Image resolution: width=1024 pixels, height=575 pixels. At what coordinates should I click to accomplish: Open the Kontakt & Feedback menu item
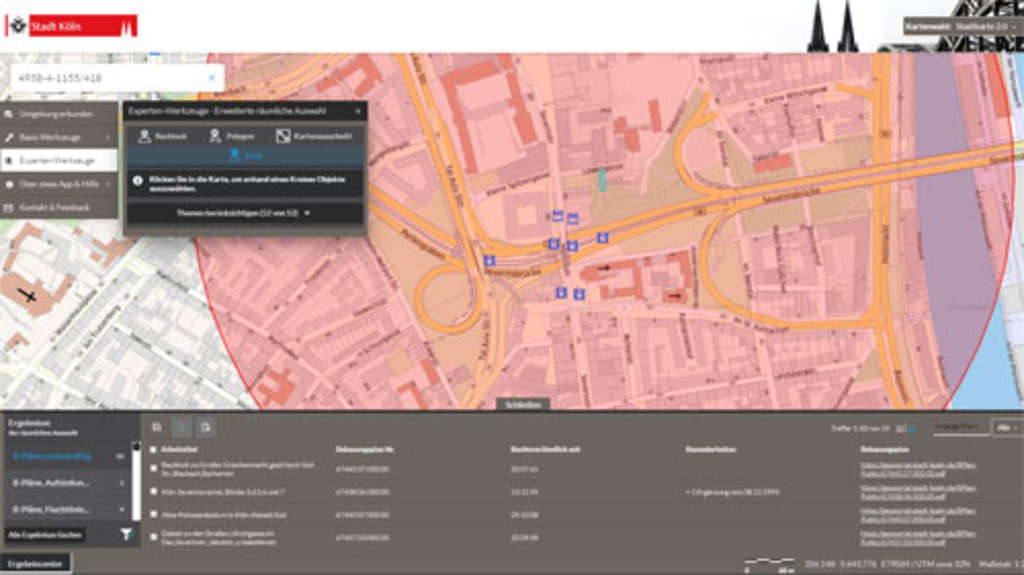pos(60,207)
